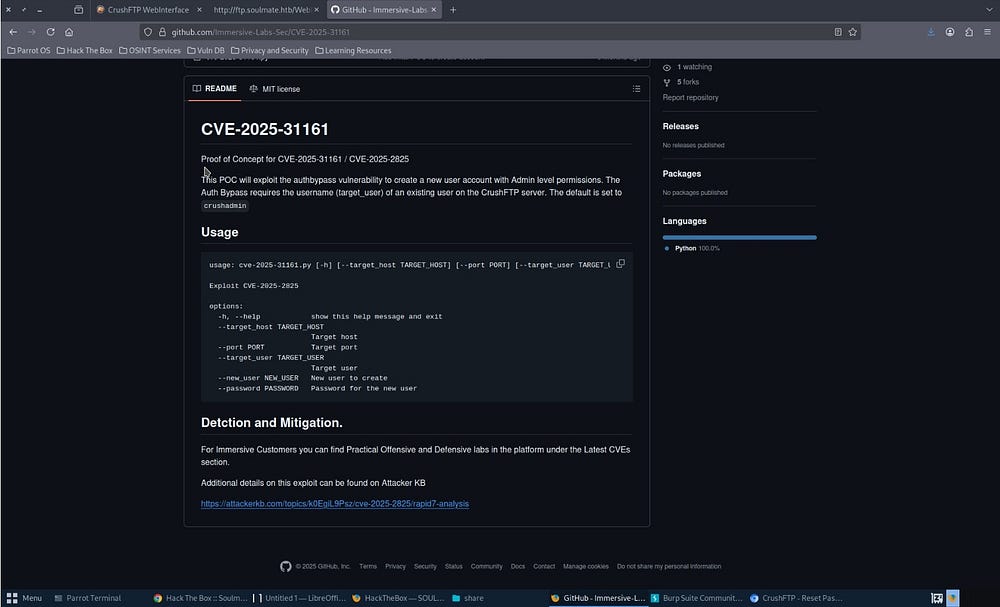
Task: Open the Contact footer link
Action: [544, 566]
